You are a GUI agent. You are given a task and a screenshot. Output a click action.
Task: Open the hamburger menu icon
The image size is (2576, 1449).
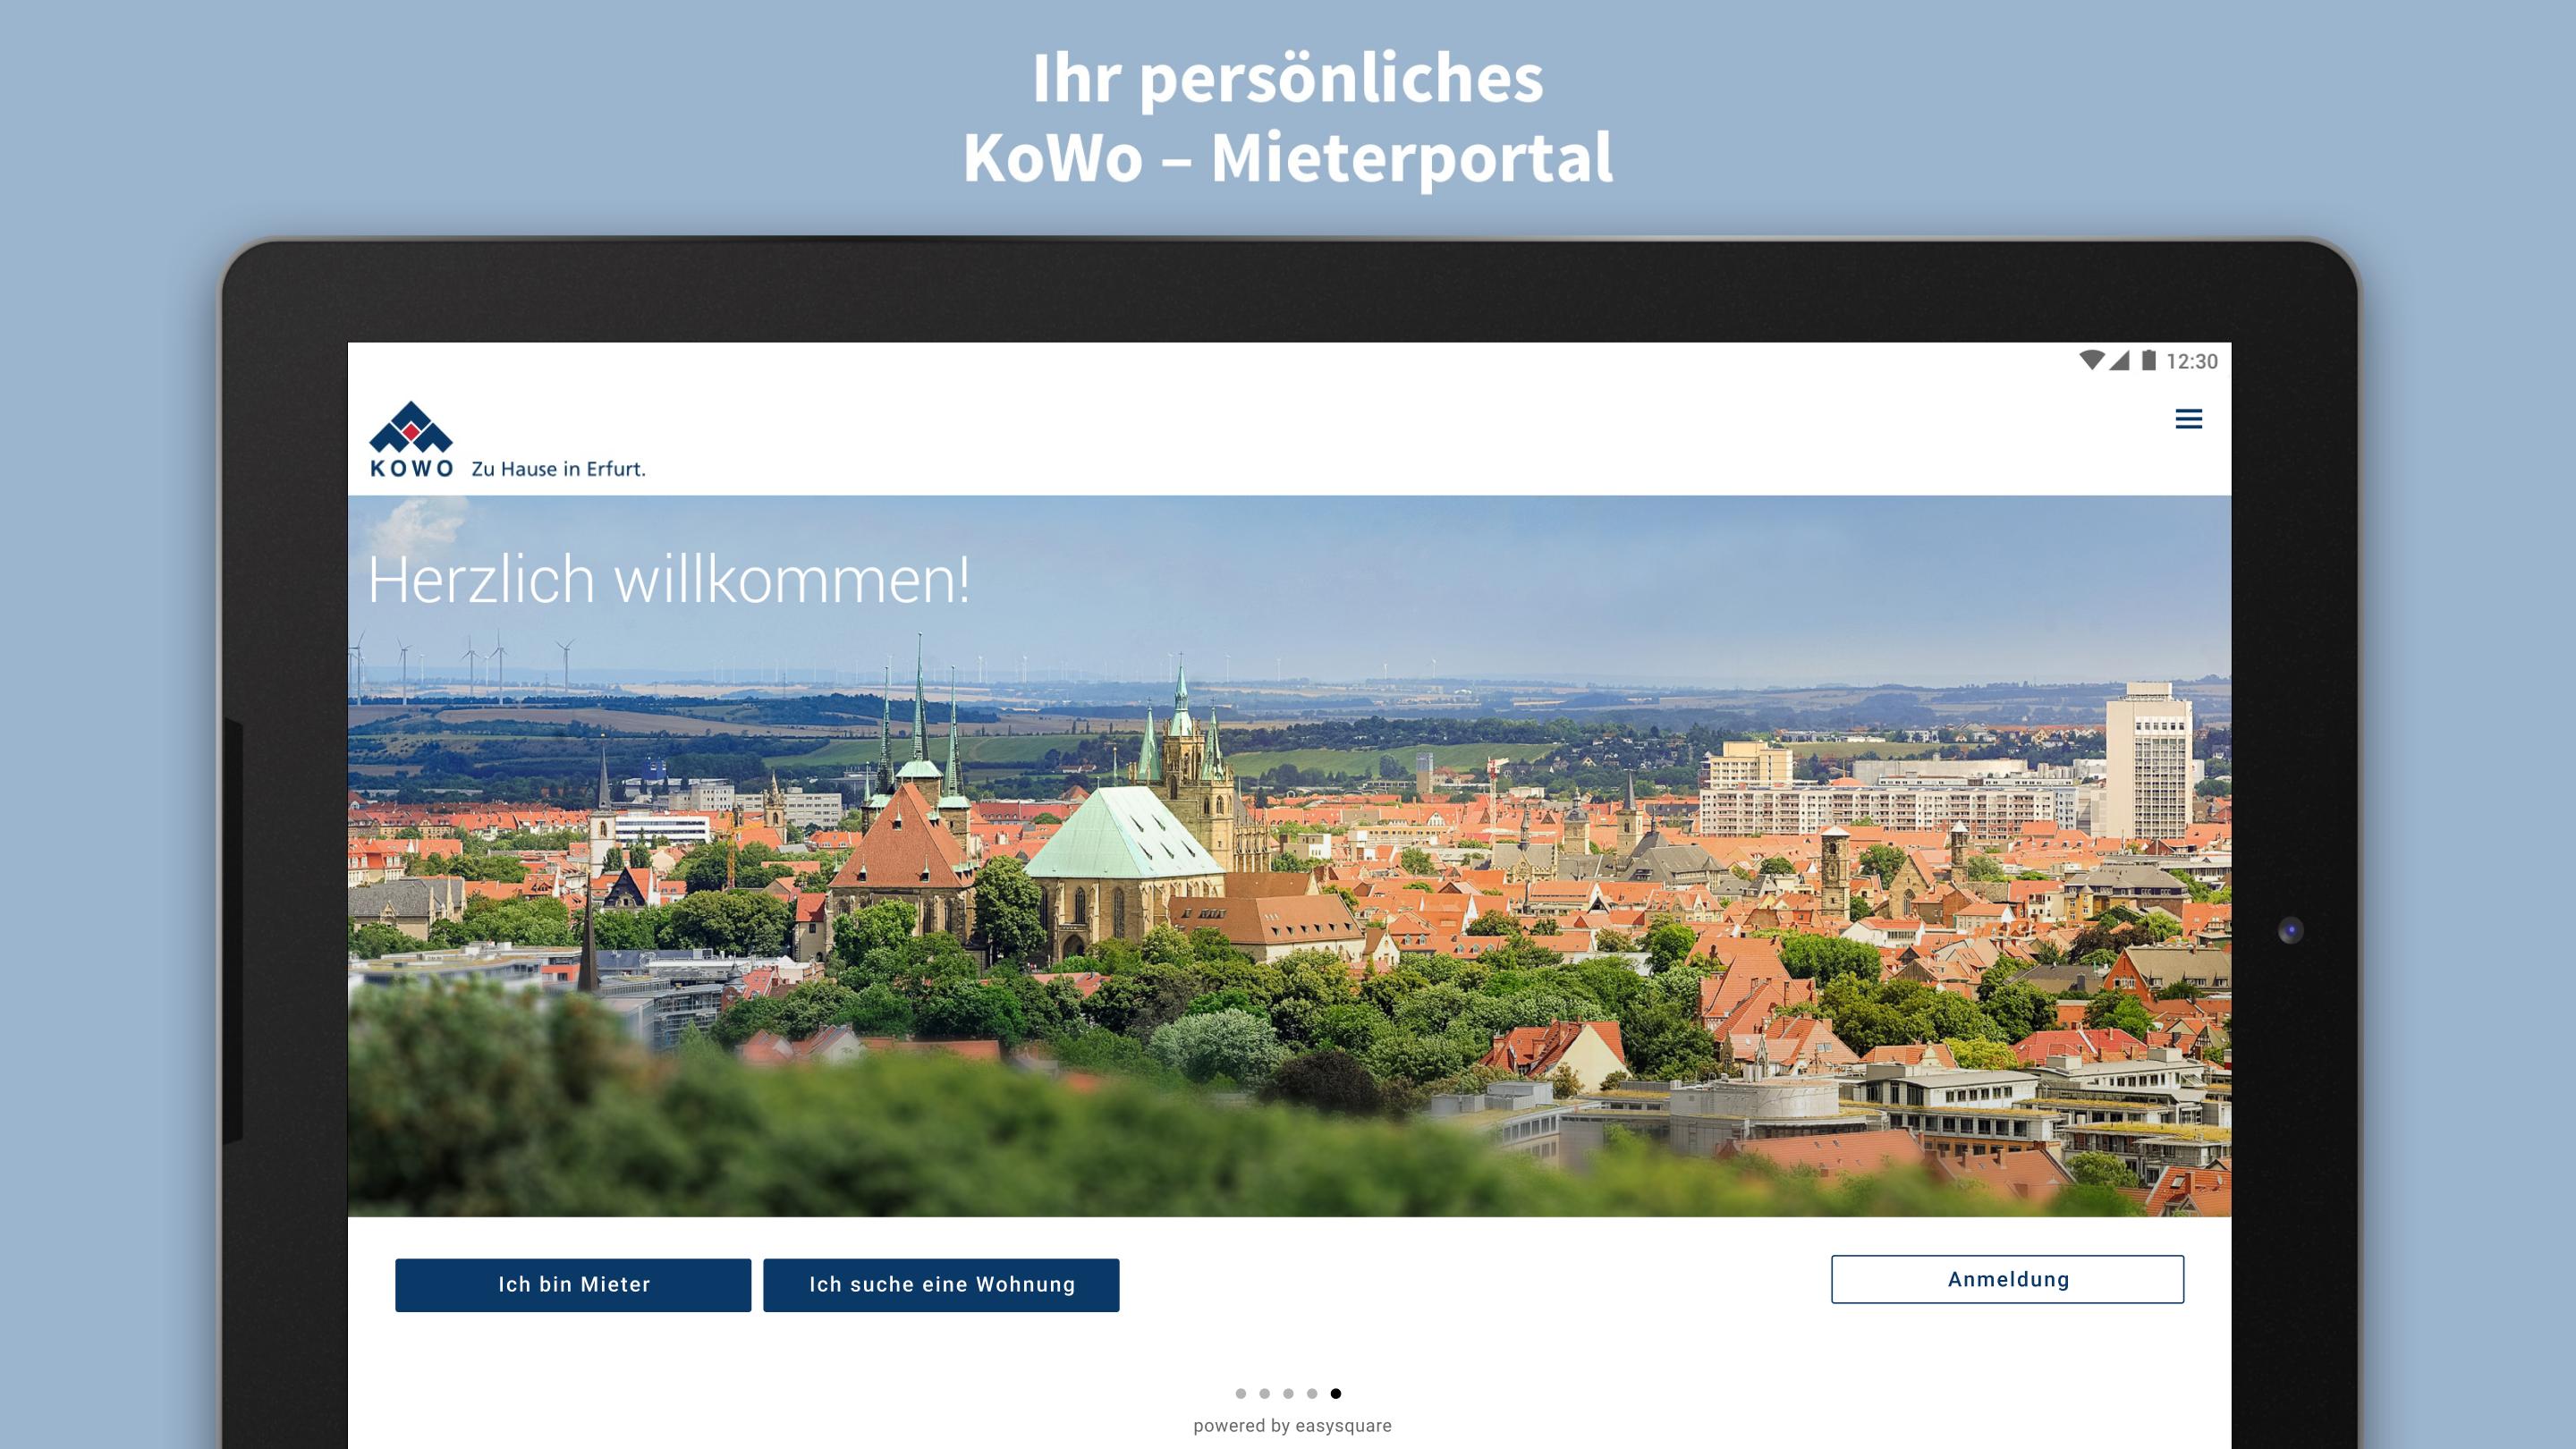tap(2188, 419)
